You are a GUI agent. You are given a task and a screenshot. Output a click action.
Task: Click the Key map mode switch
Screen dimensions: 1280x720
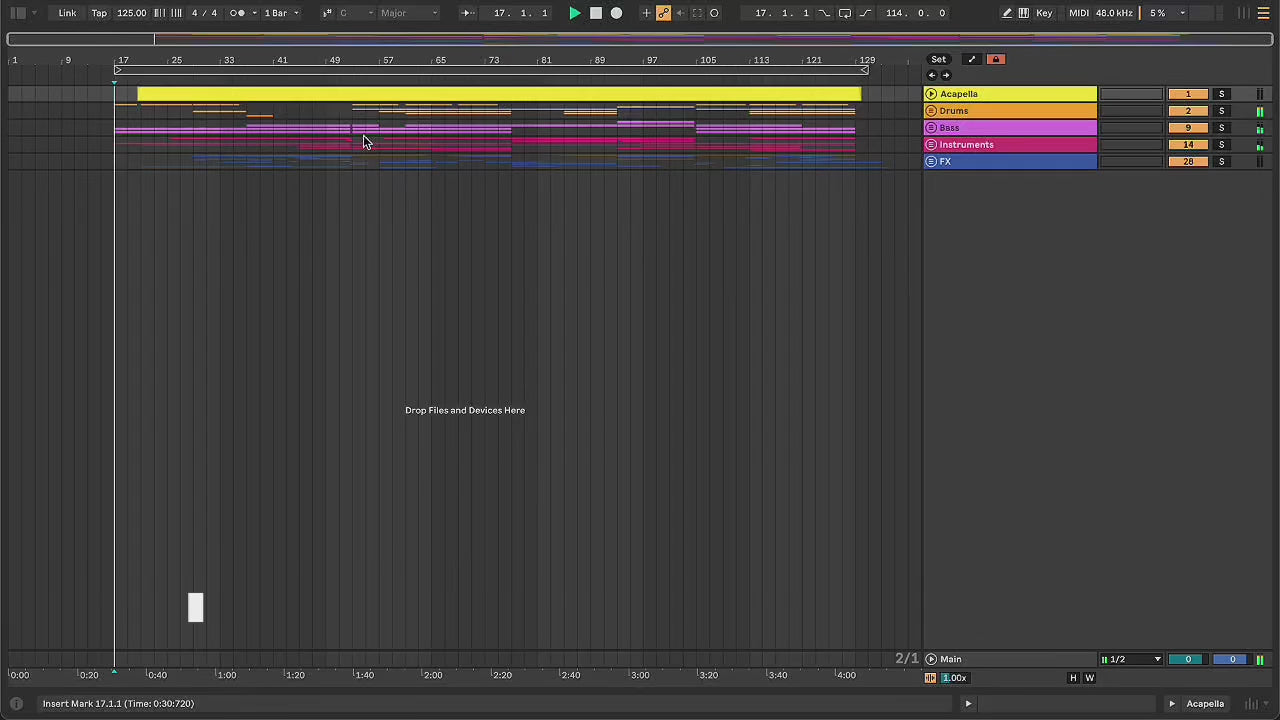point(1044,13)
